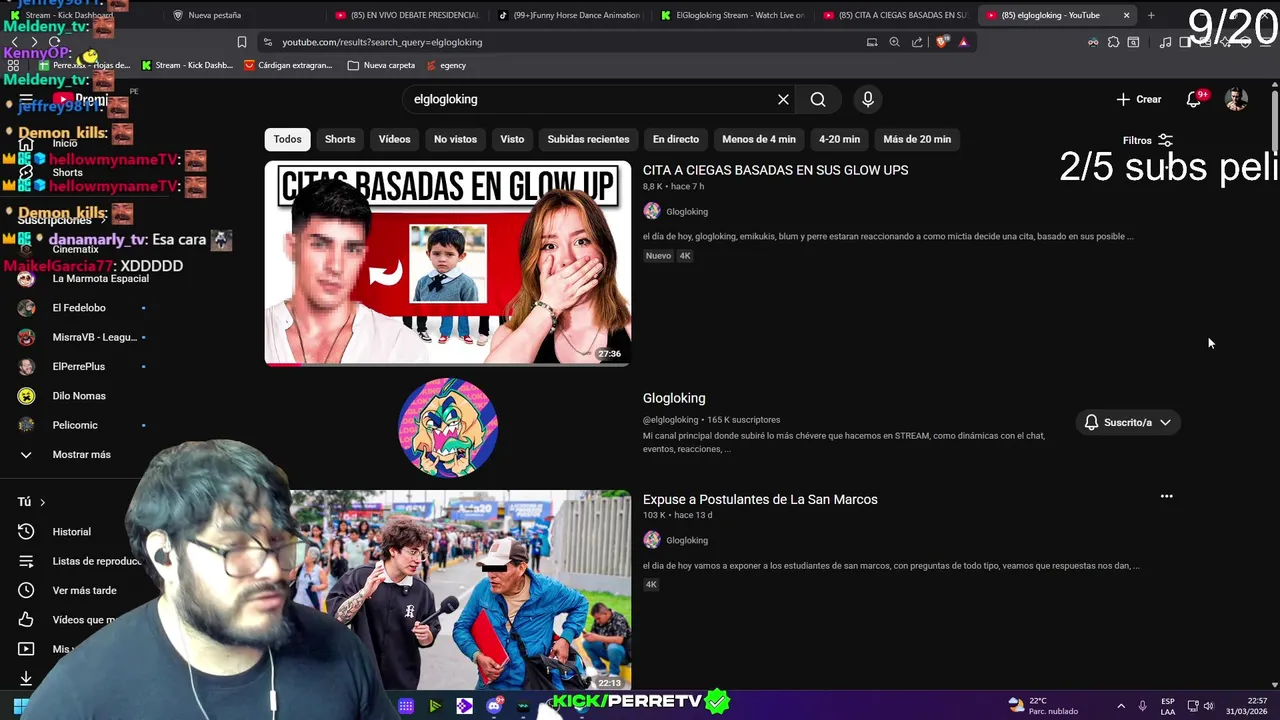1280x720 pixels.
Task: Open the Discord taskbar icon
Action: click(494, 706)
